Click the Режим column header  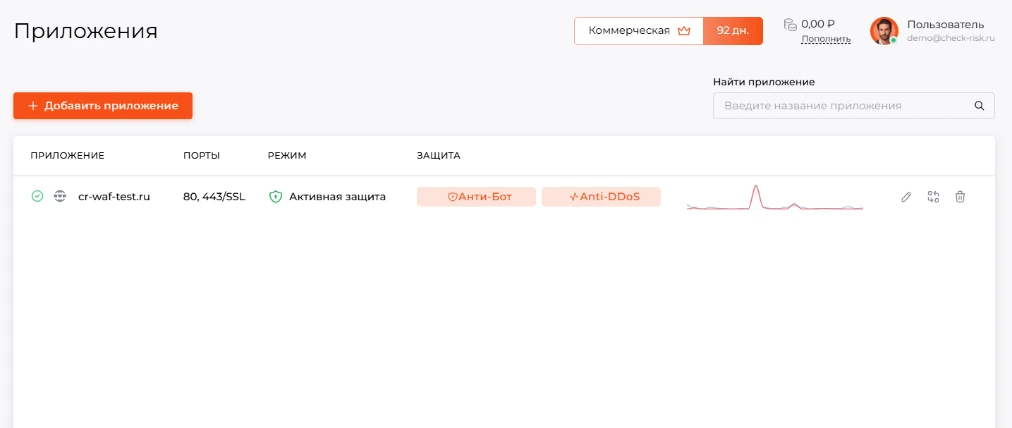(x=287, y=156)
